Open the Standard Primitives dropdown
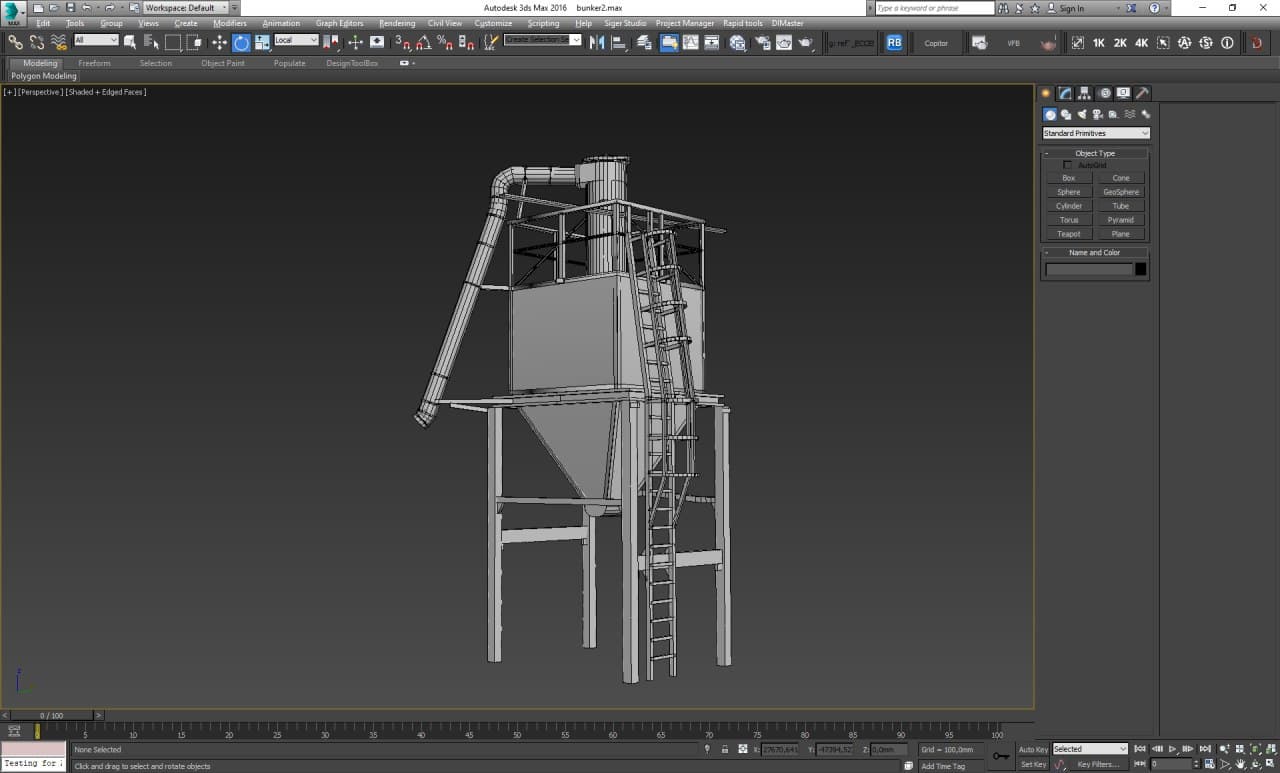Image resolution: width=1280 pixels, height=773 pixels. [x=1096, y=133]
